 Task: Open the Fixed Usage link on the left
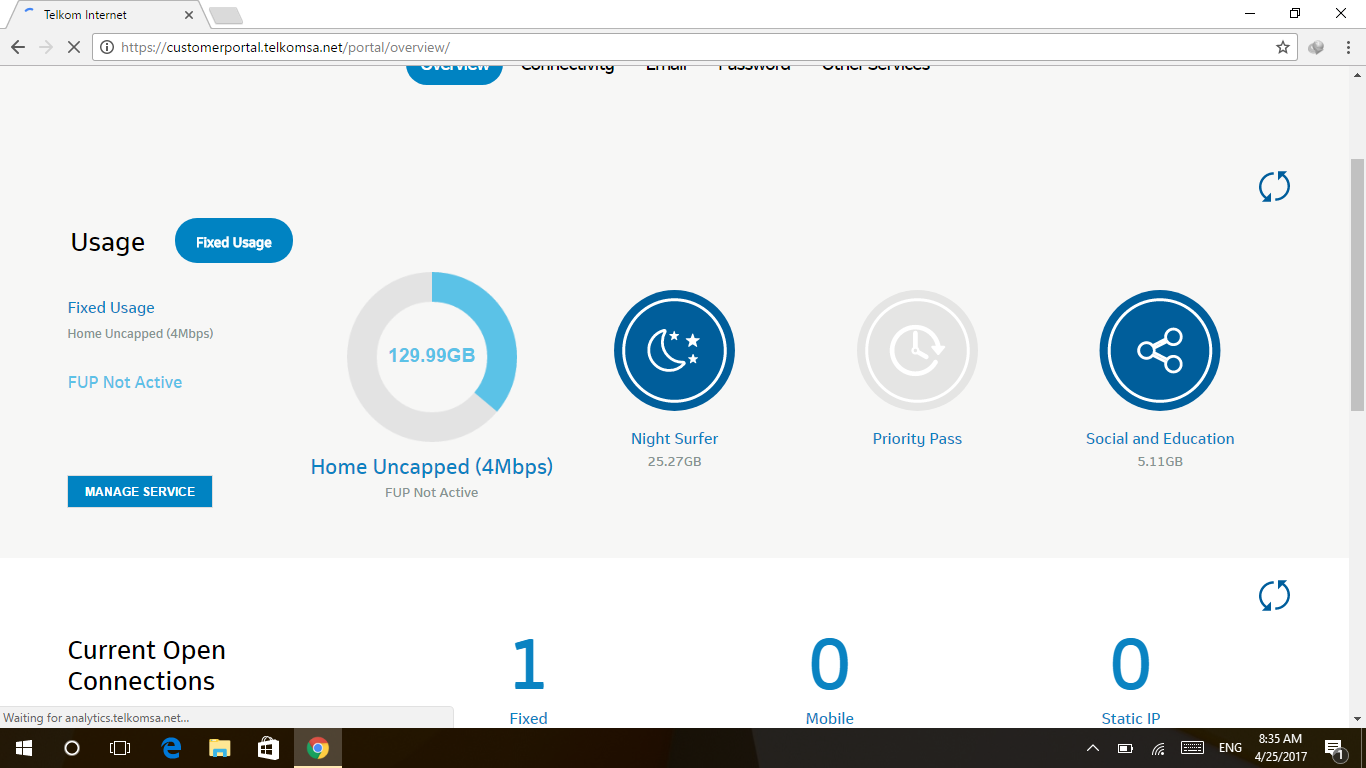coord(111,308)
